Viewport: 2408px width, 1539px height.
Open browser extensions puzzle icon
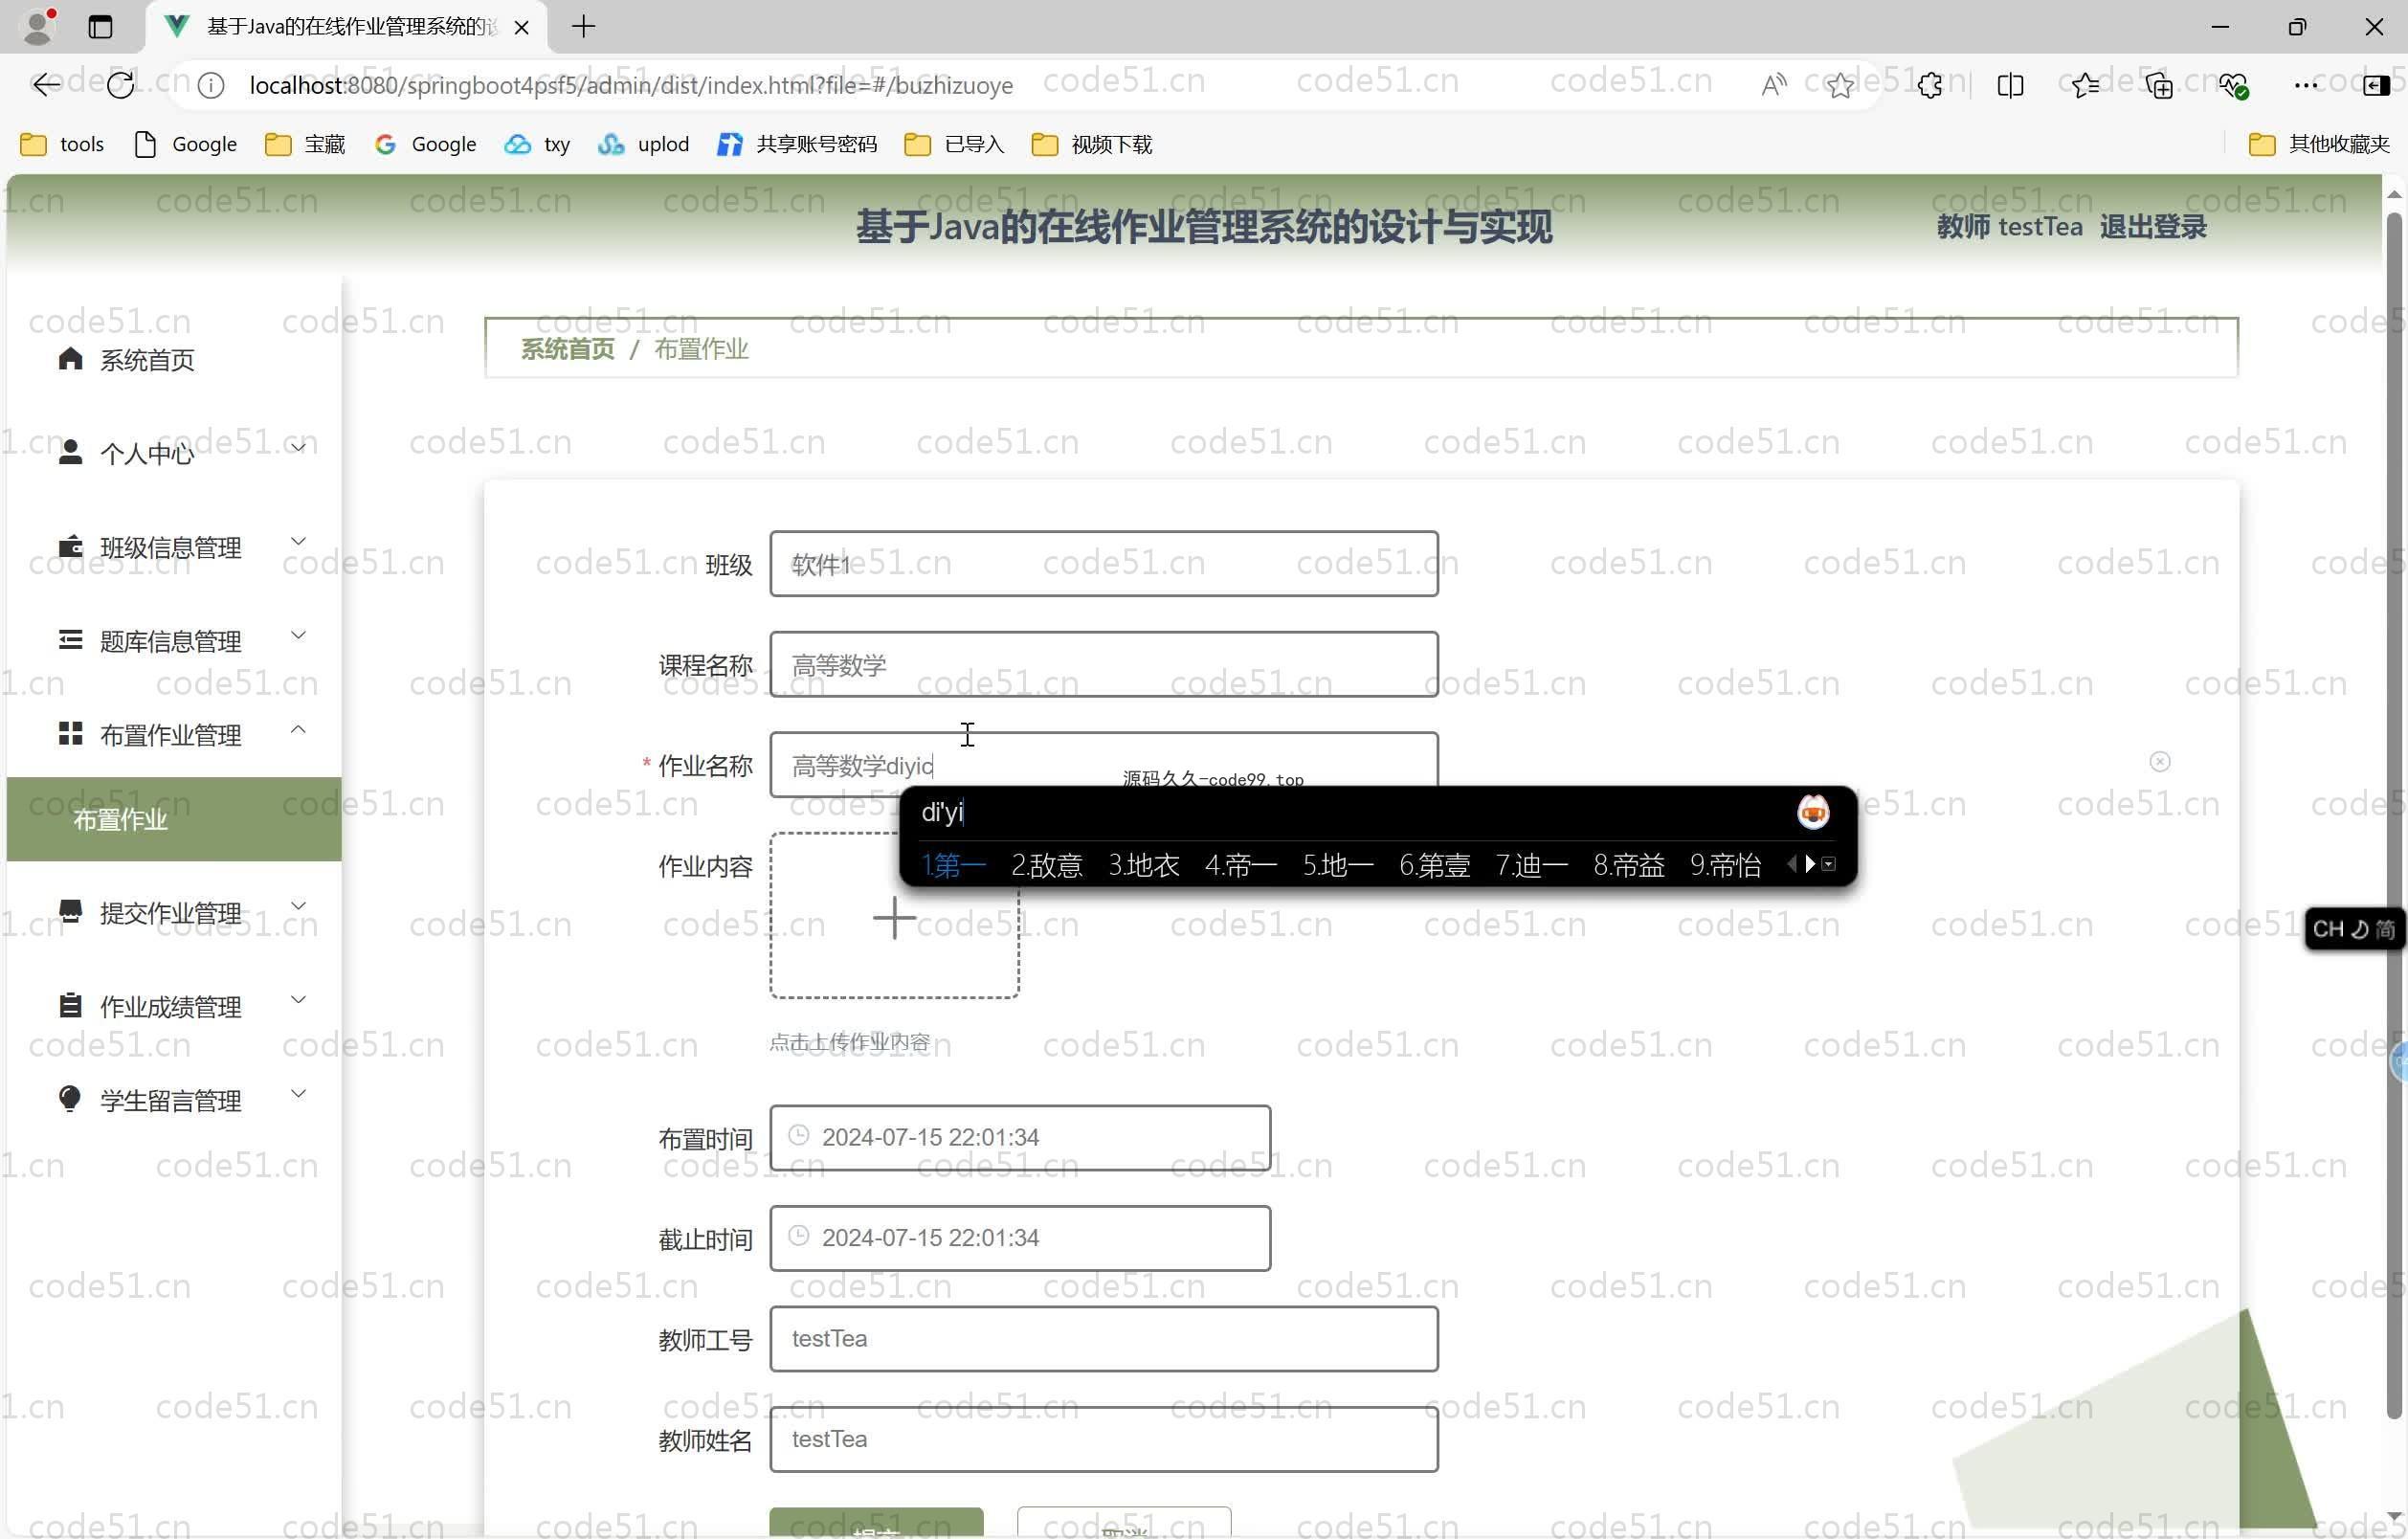click(x=1931, y=86)
